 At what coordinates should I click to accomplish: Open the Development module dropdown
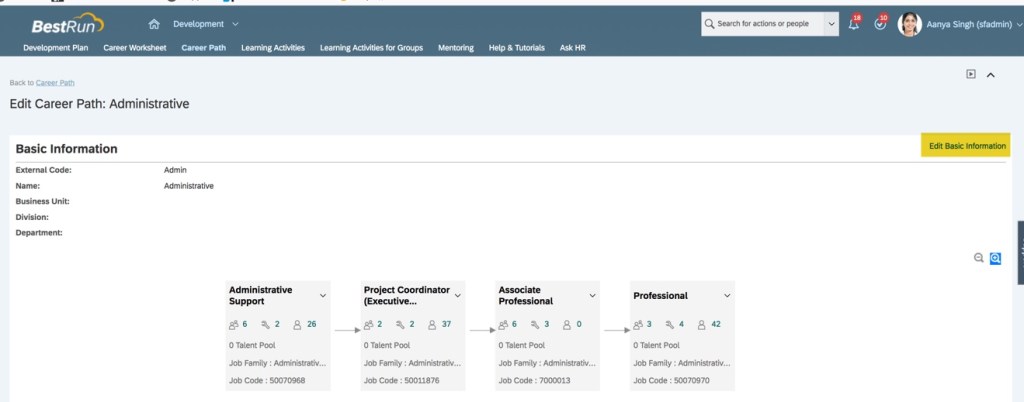pyautogui.click(x=205, y=23)
